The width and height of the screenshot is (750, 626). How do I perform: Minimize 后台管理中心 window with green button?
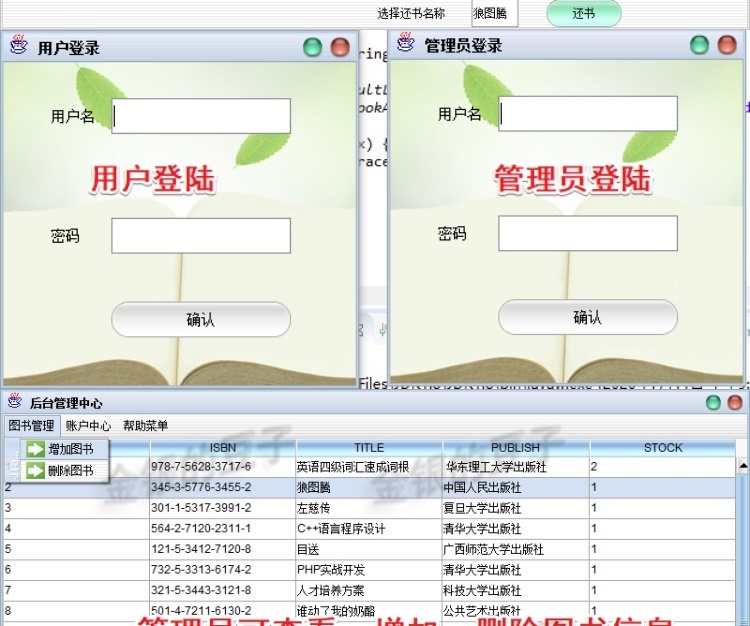(713, 403)
